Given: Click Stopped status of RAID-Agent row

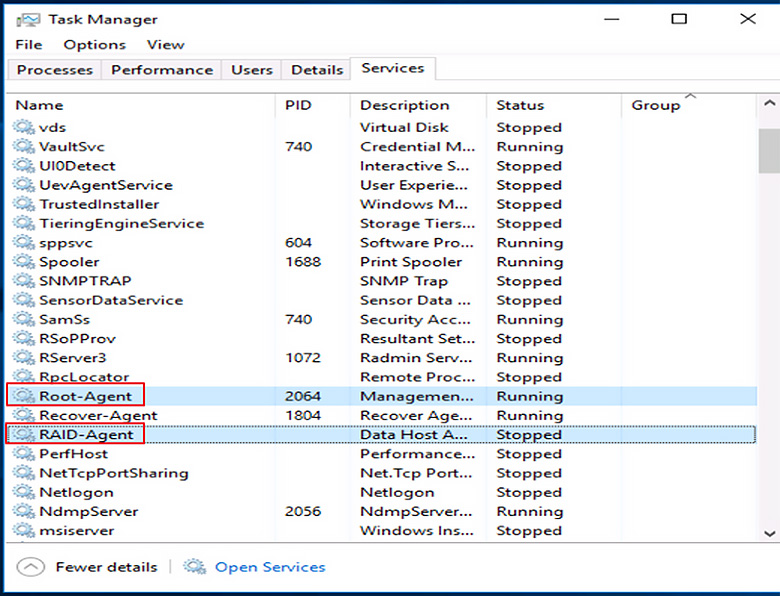Looking at the screenshot, I should (x=529, y=435).
